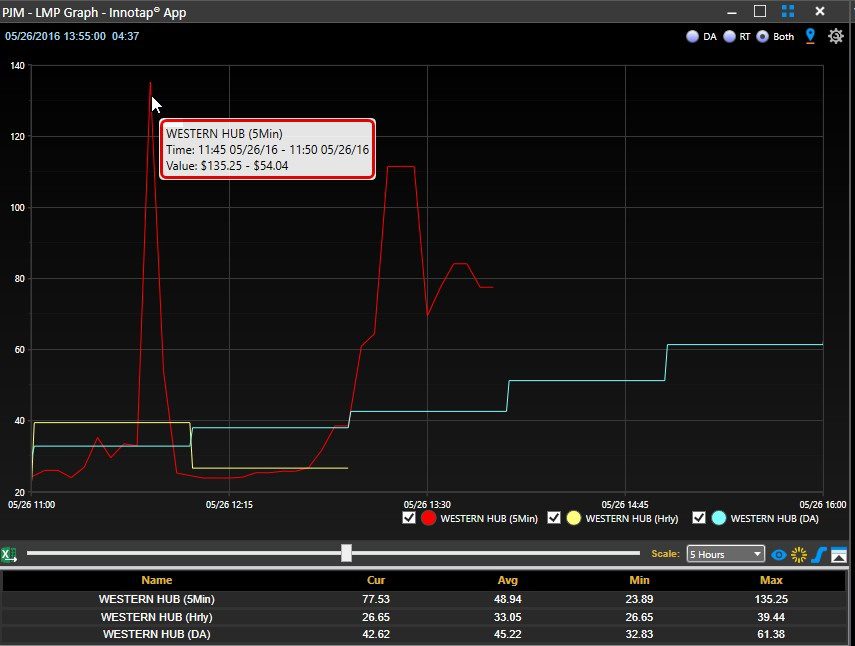This screenshot has width=855, height=646.
Task: Export data with the Excel icon
Action: [x=9, y=555]
